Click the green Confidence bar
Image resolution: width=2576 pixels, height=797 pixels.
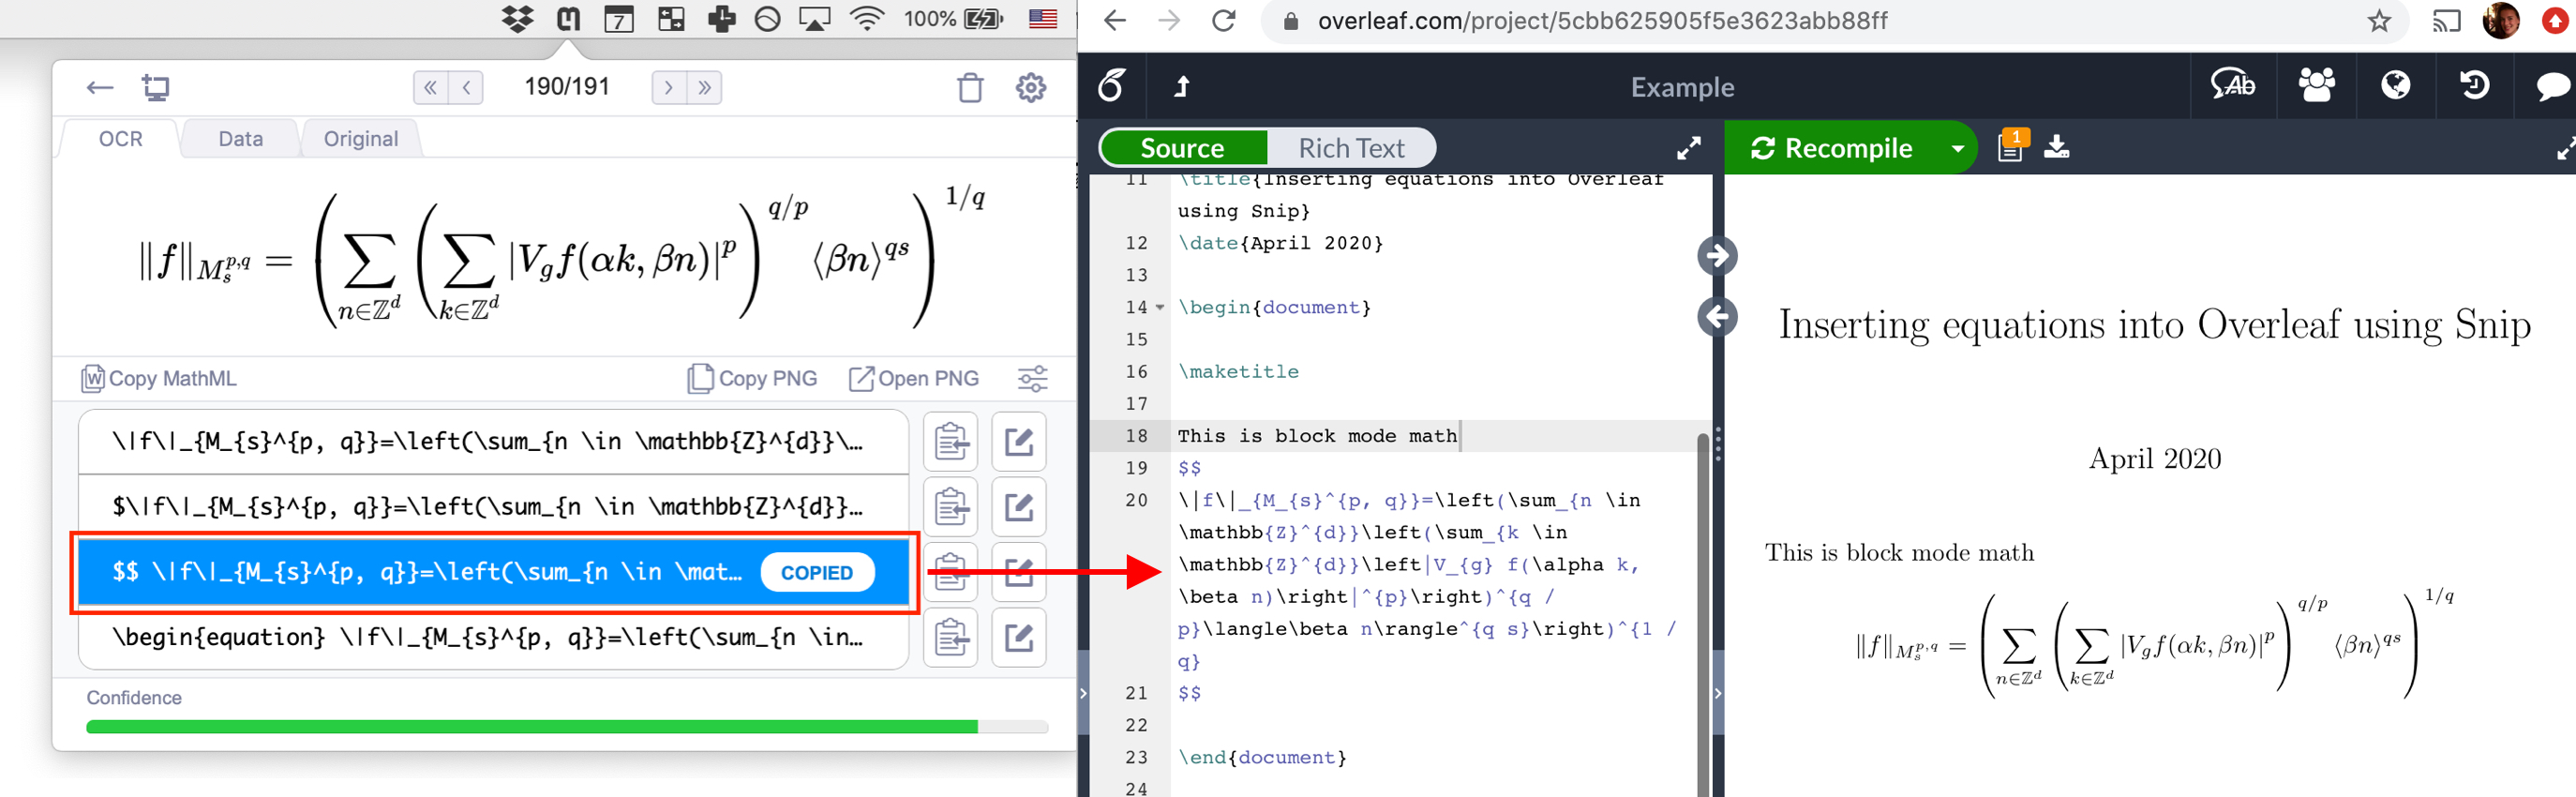[532, 727]
